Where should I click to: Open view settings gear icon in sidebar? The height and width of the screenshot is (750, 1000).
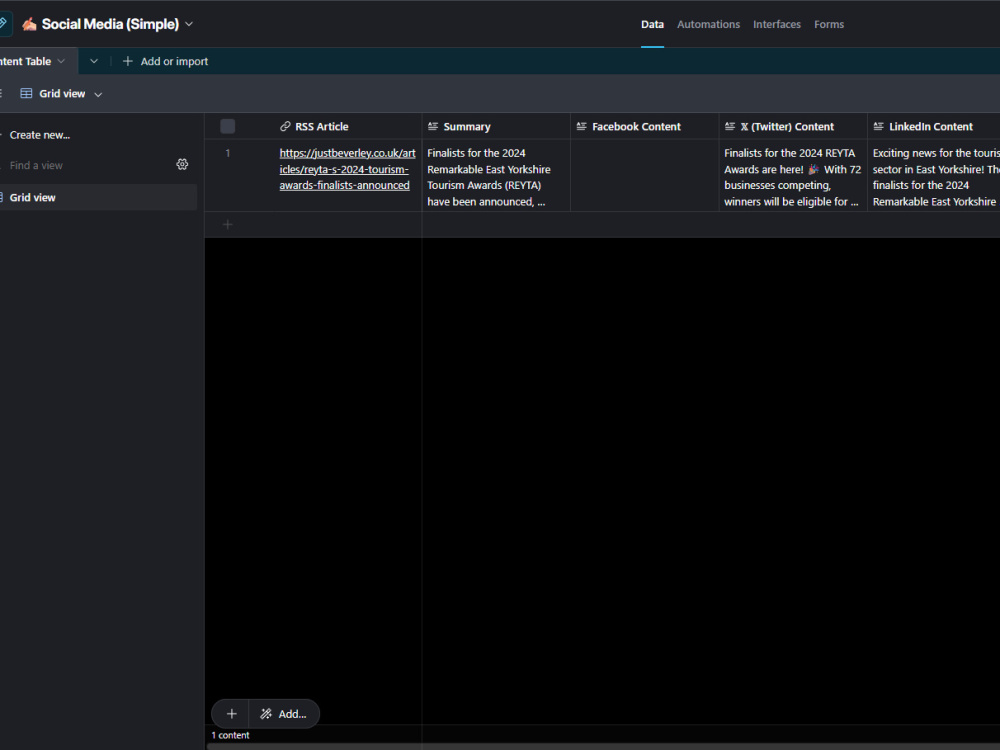182,165
